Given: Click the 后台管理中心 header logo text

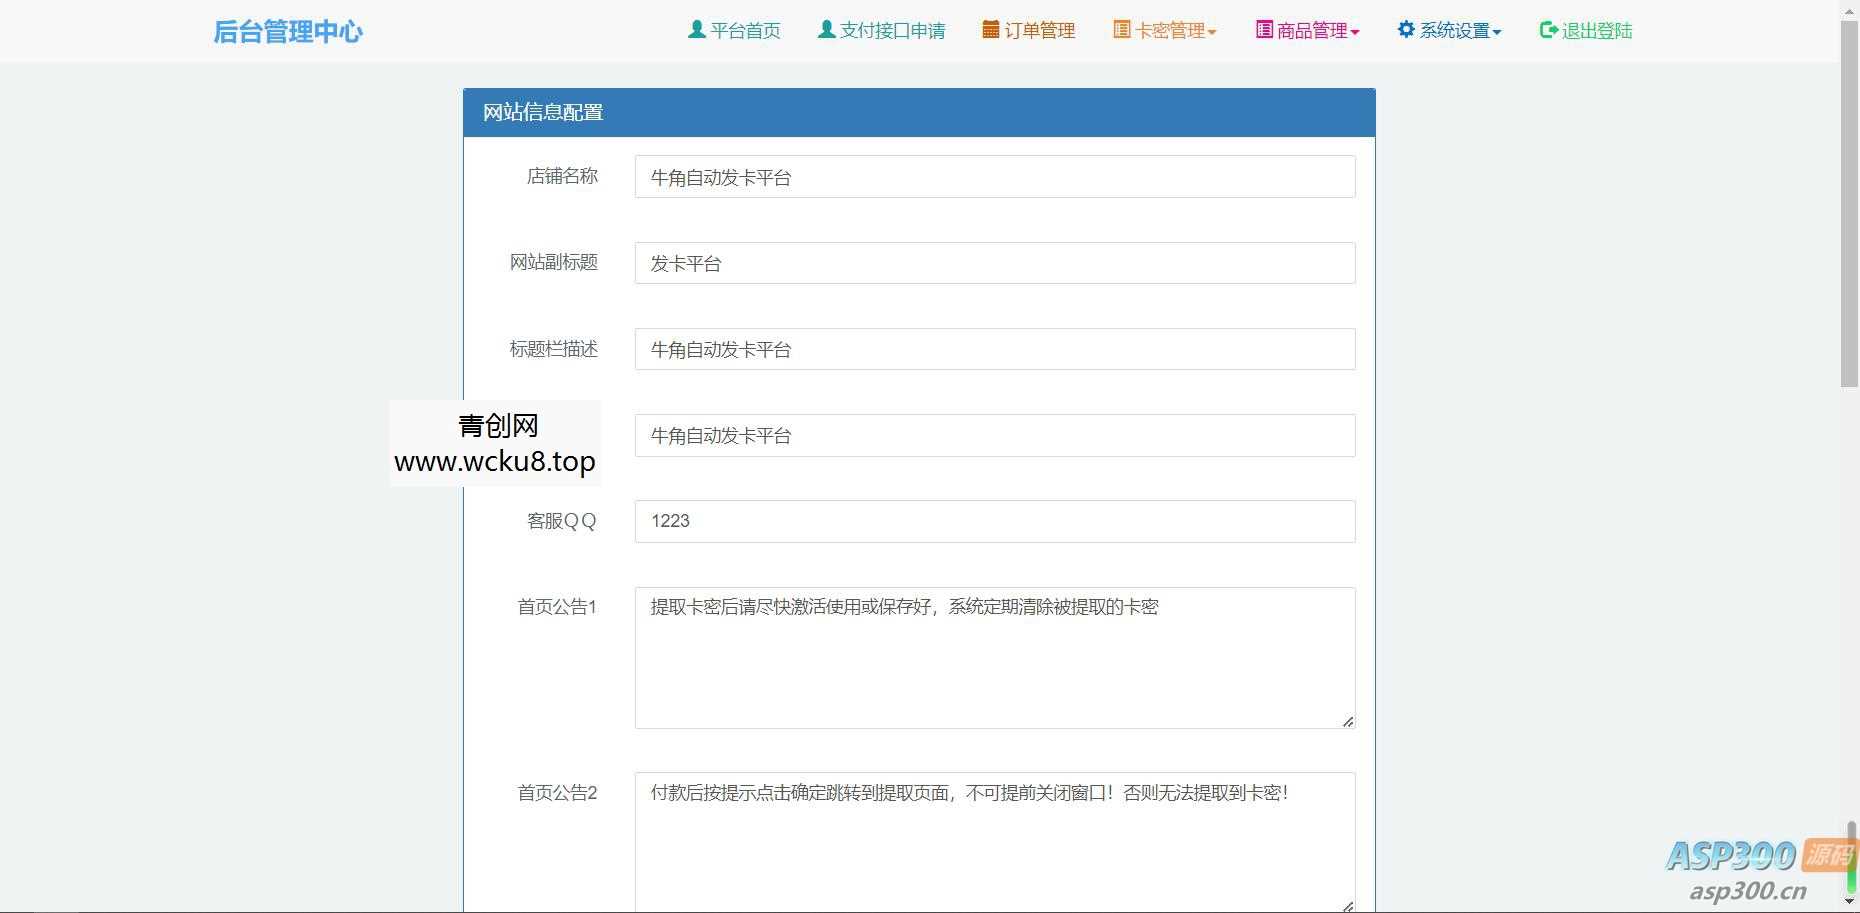Looking at the screenshot, I should [287, 31].
